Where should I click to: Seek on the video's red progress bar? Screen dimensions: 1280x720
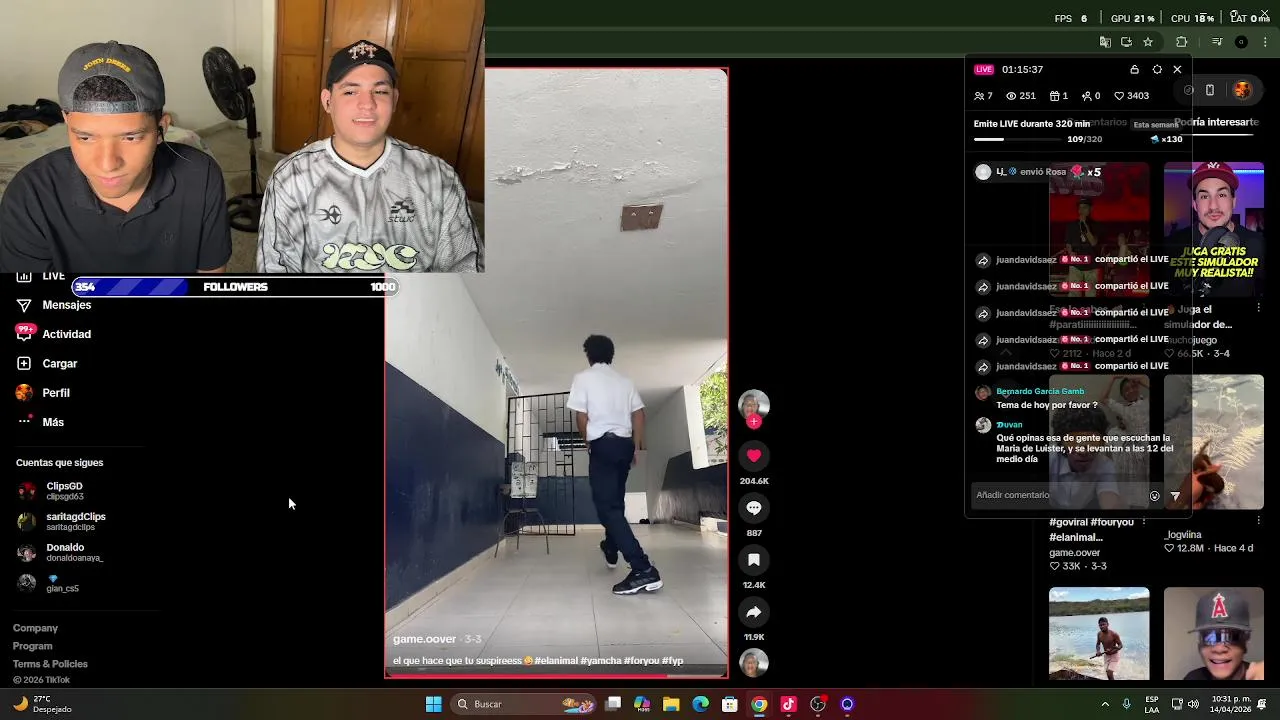pyautogui.click(x=556, y=674)
